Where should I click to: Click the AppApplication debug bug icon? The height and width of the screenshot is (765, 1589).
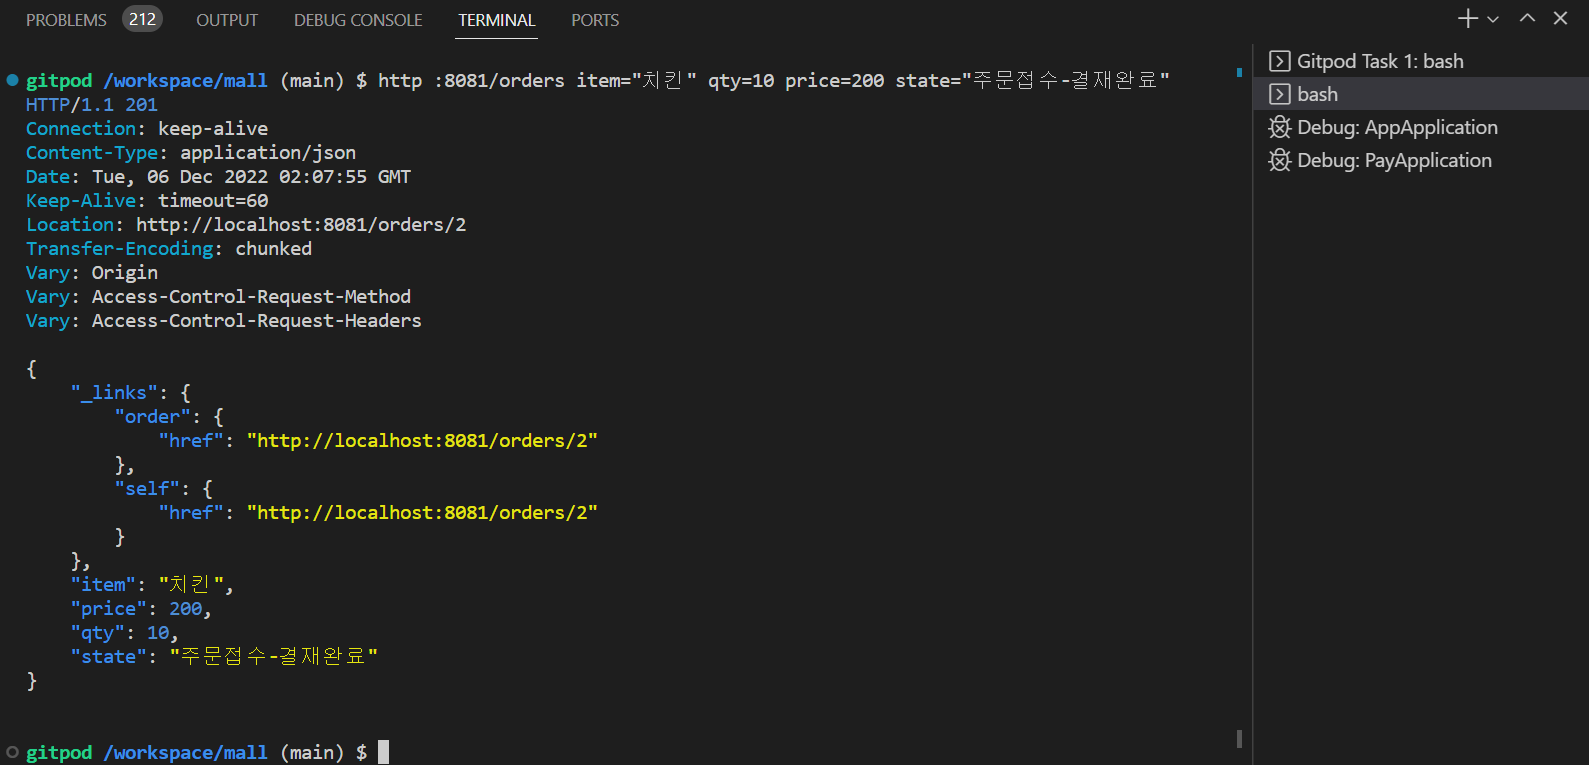pyautogui.click(x=1279, y=127)
